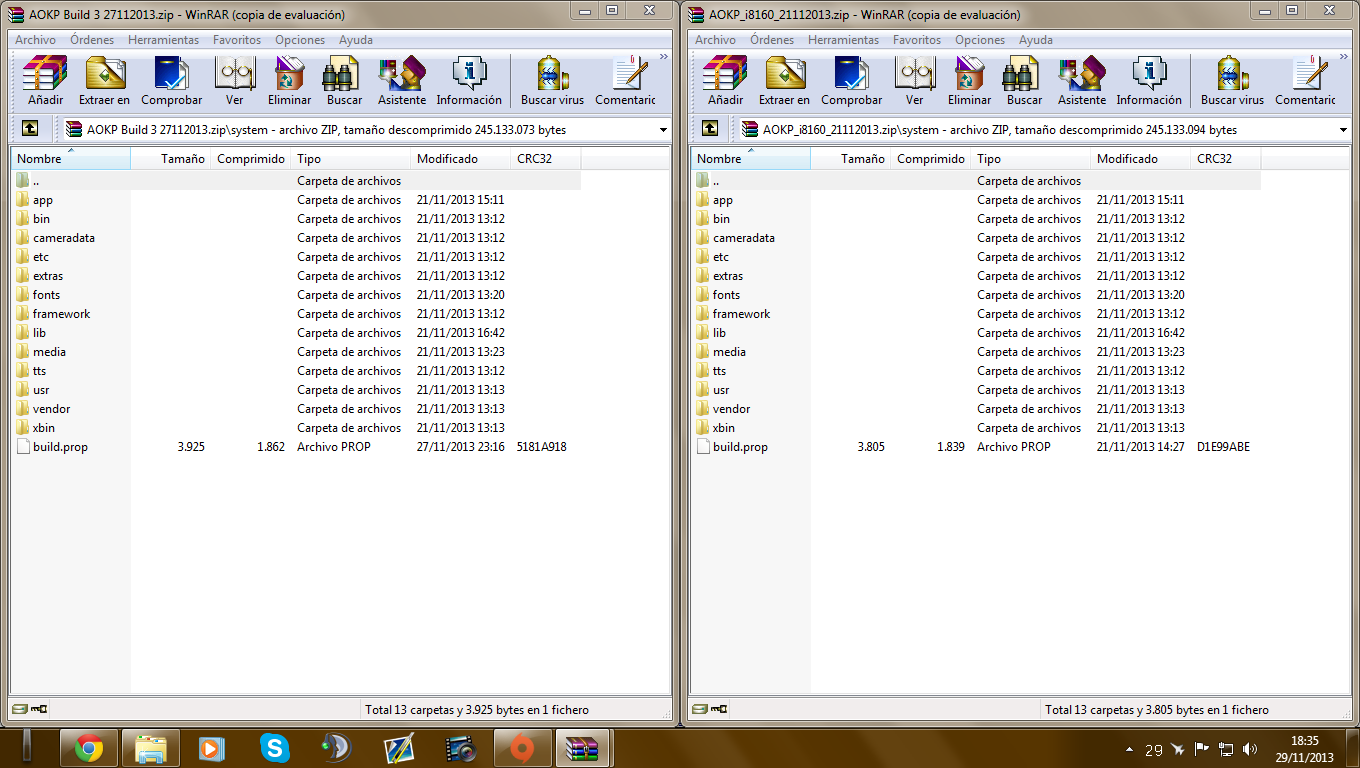Sort by the Tipo column in the AOKP_i8160 window
Image resolution: width=1360 pixels, height=768 pixels.
[1031, 159]
